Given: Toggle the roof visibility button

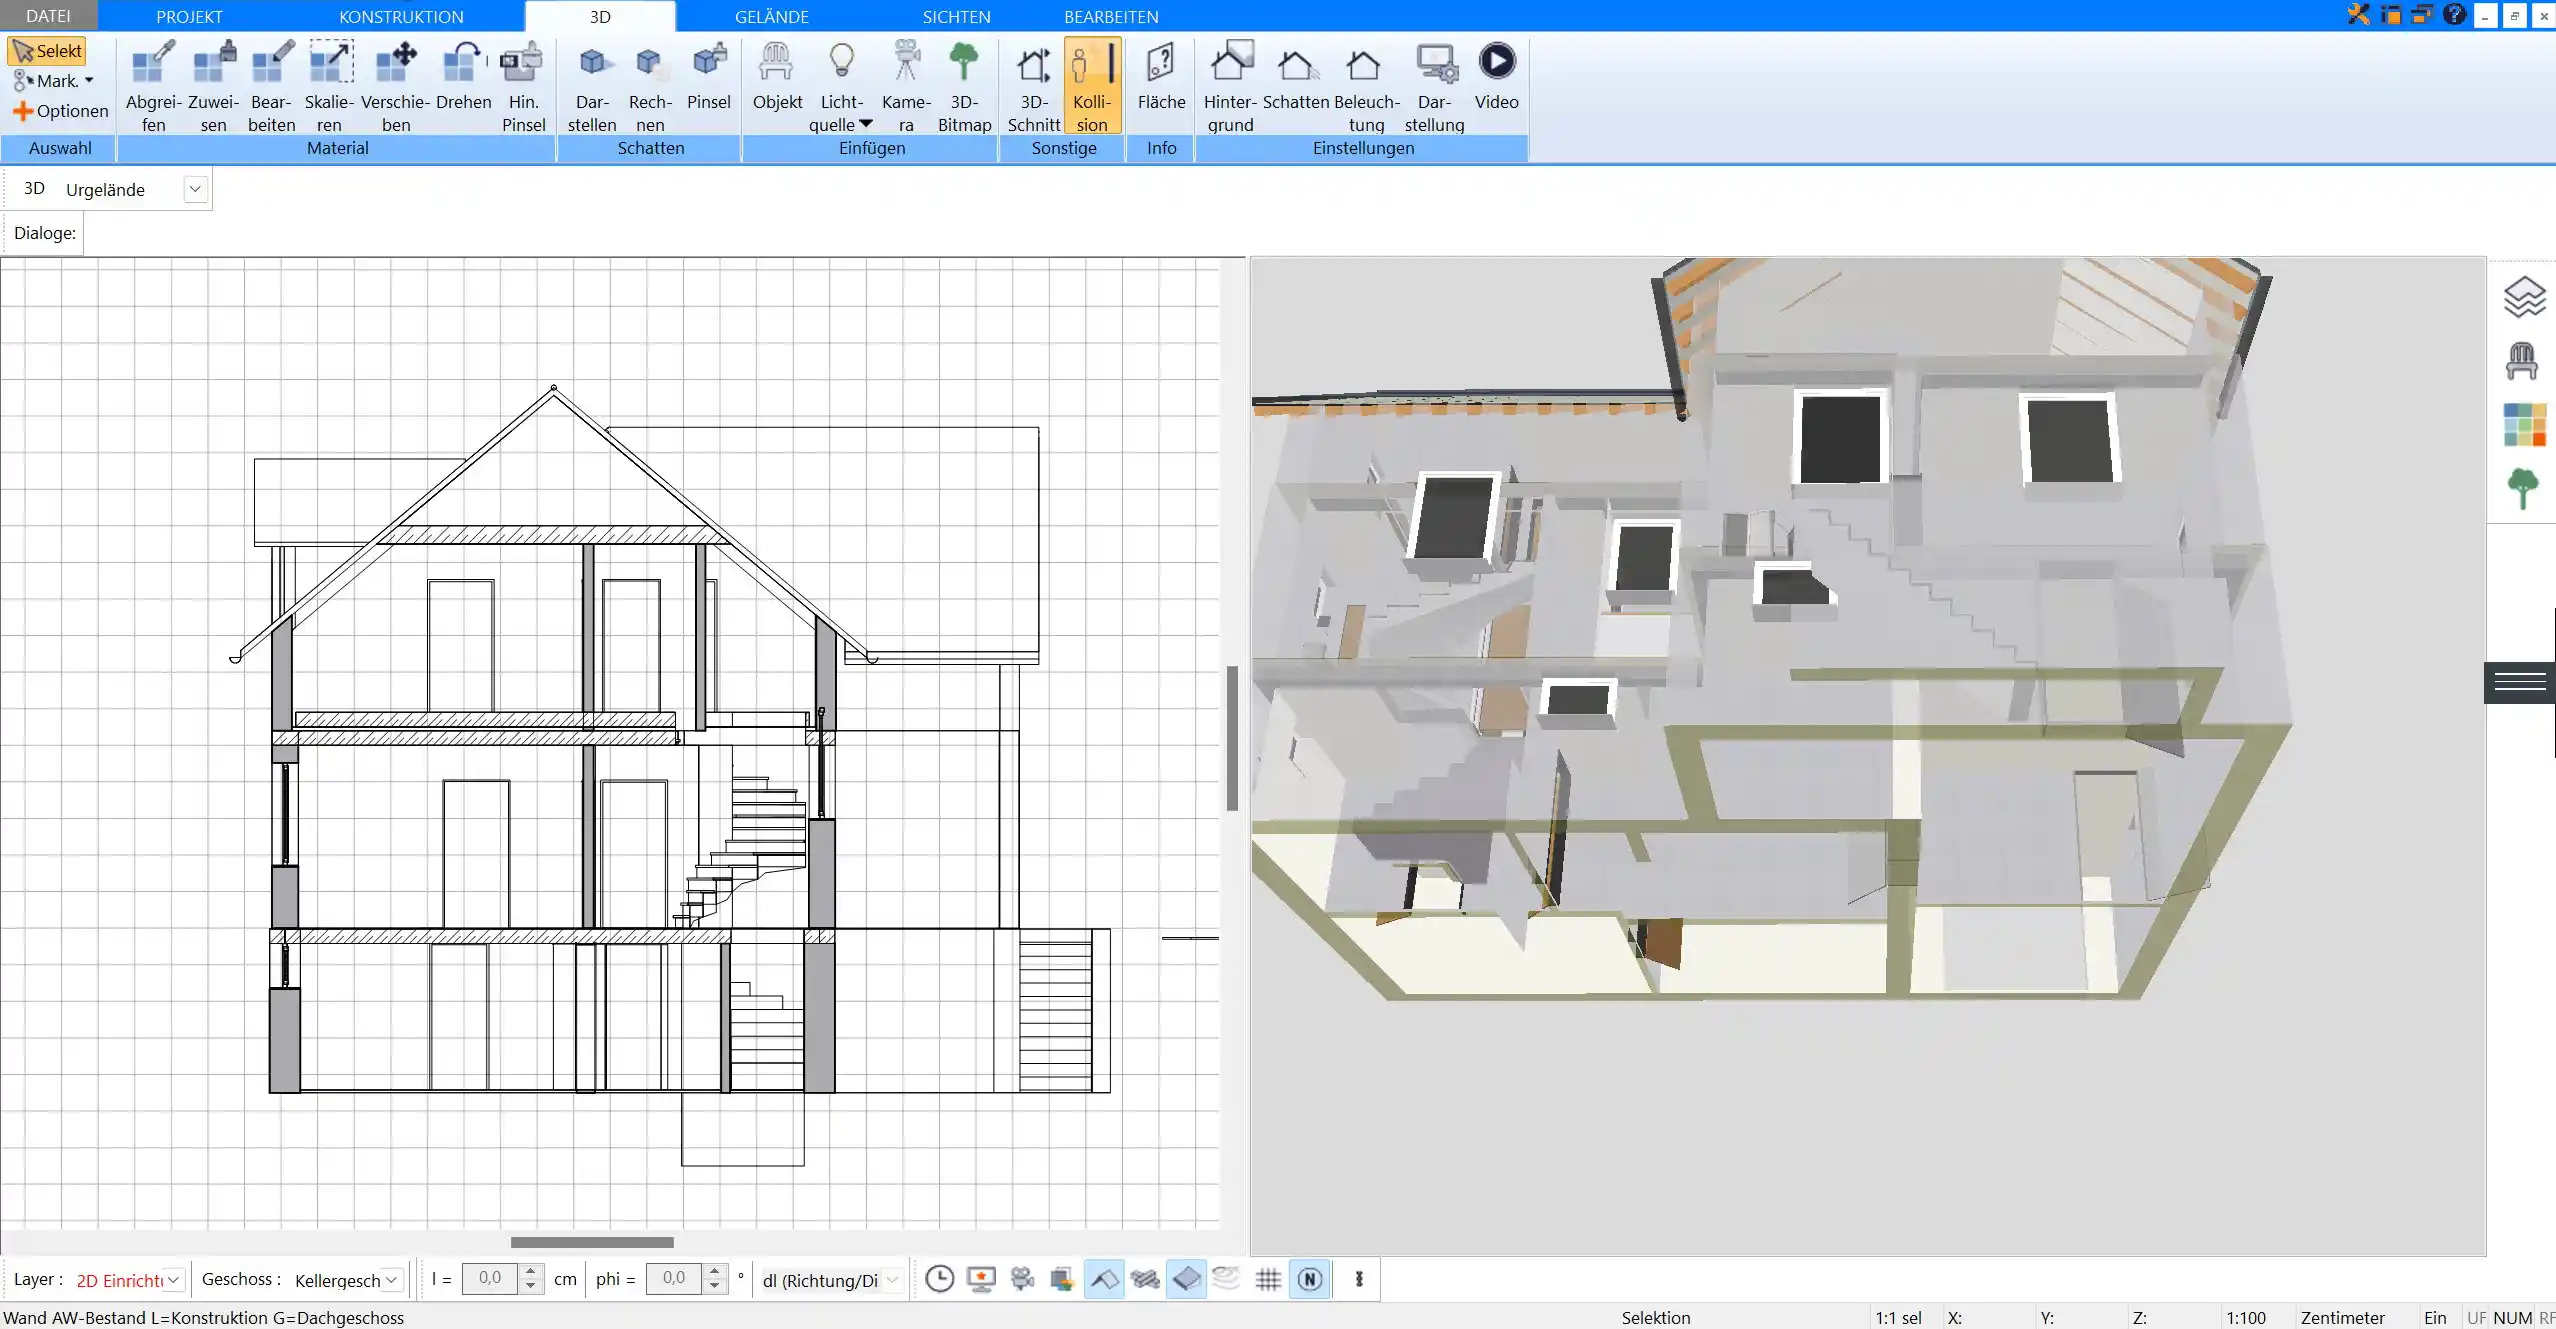Looking at the screenshot, I should [1104, 1279].
